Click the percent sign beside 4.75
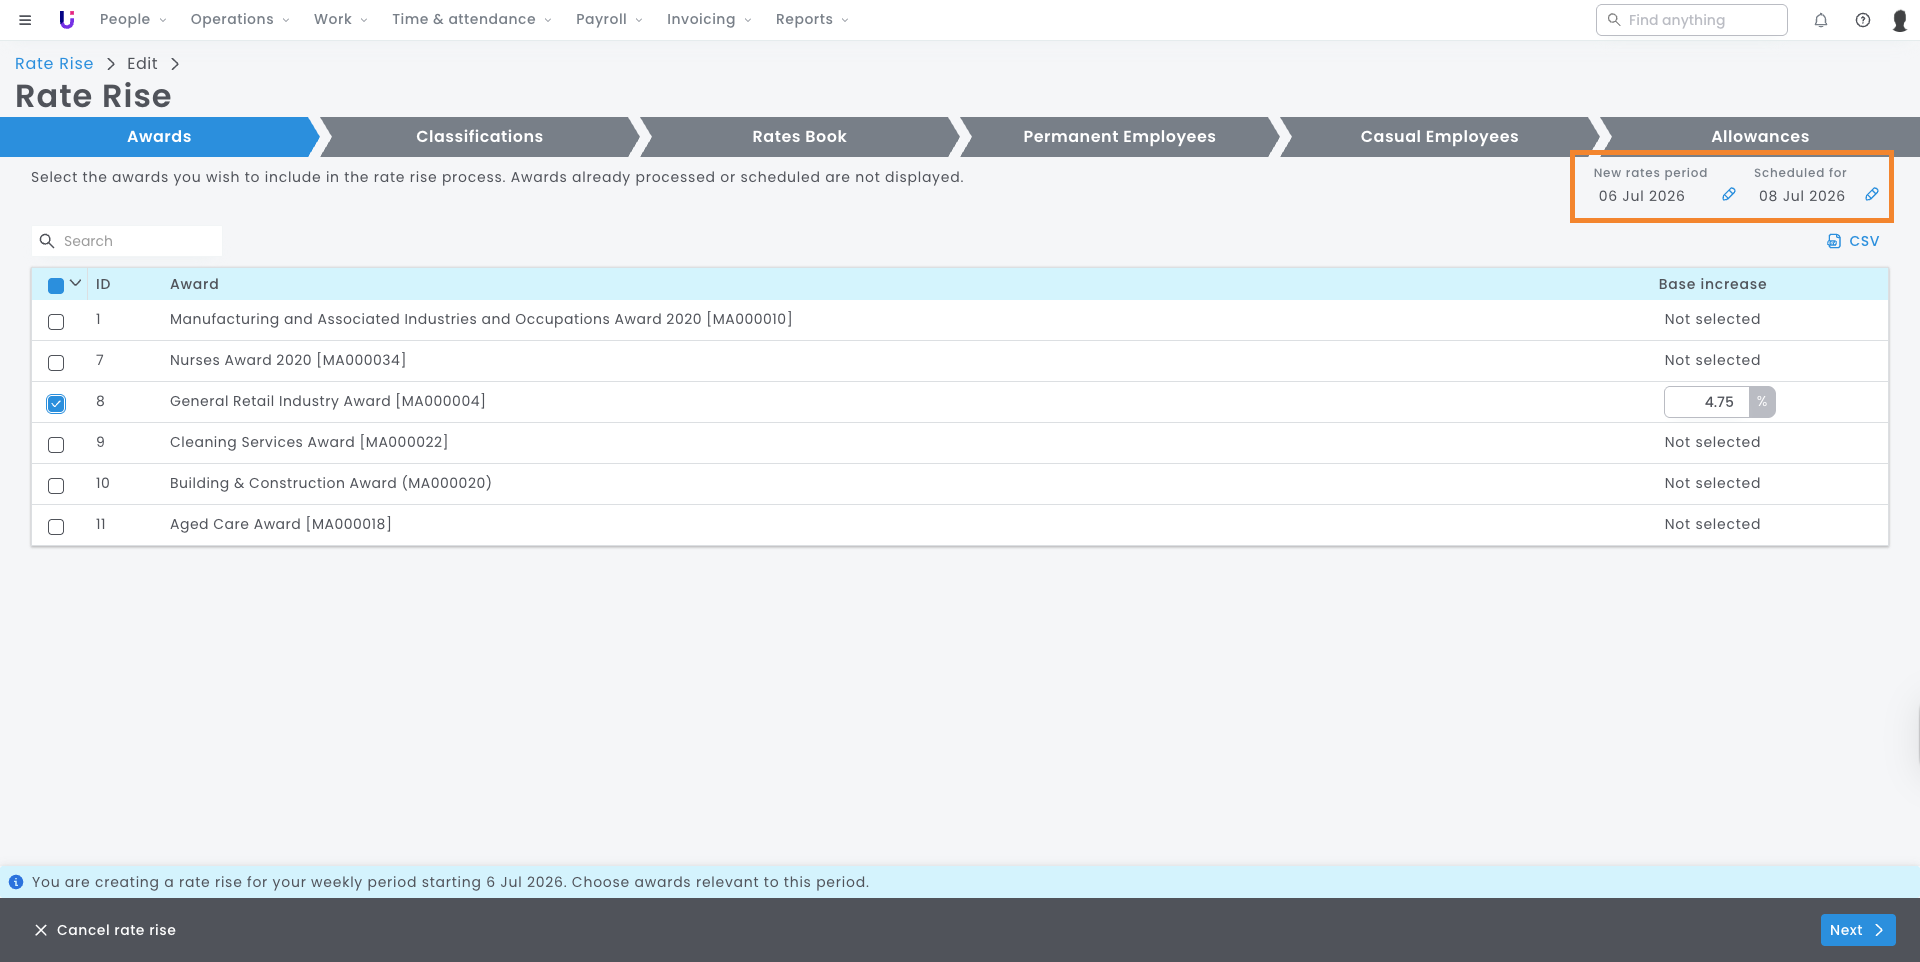Image resolution: width=1920 pixels, height=962 pixels. [1762, 402]
